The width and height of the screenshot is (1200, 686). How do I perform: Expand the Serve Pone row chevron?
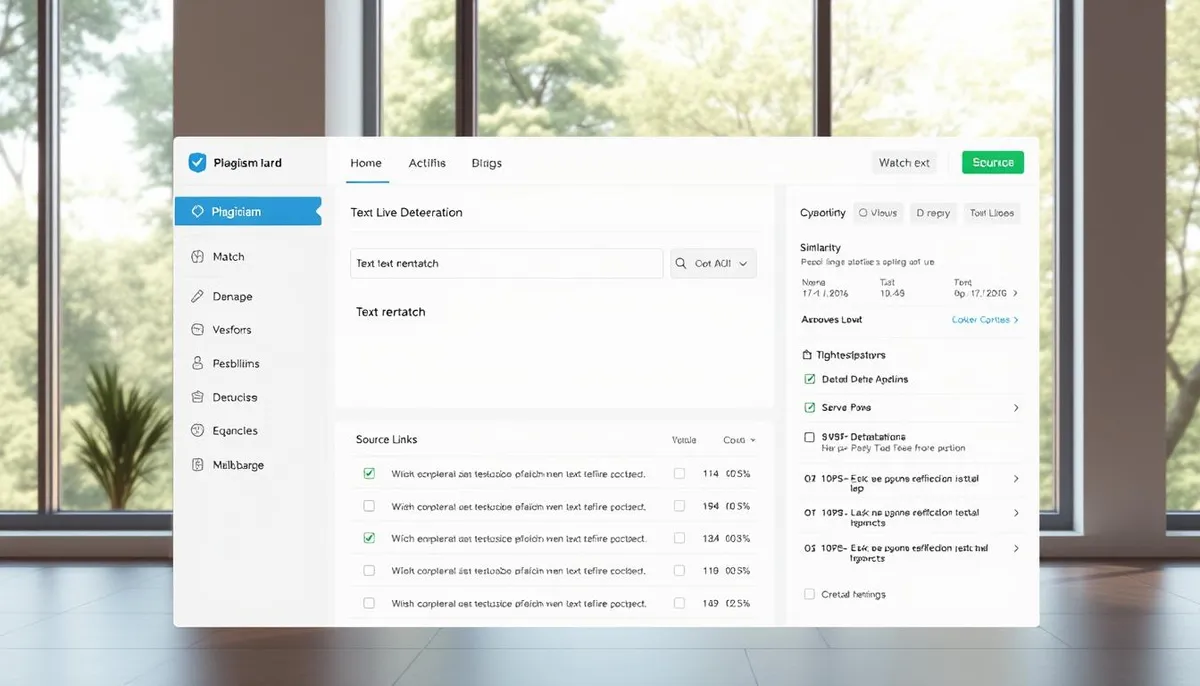(x=1016, y=408)
